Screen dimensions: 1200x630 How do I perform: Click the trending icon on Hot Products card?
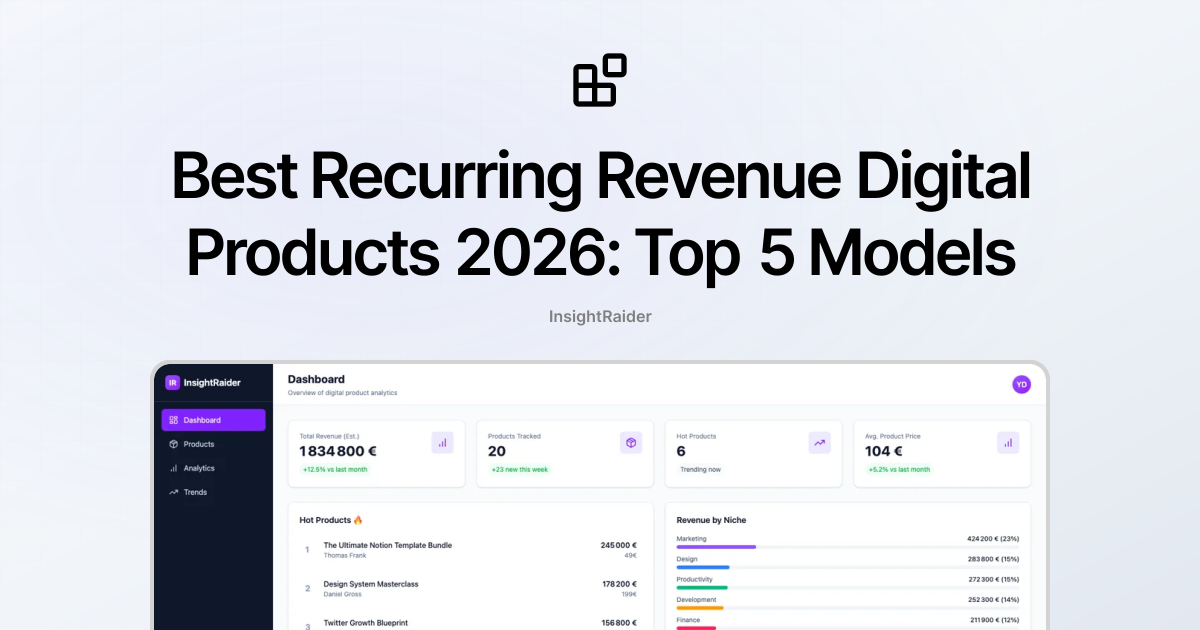(820, 442)
